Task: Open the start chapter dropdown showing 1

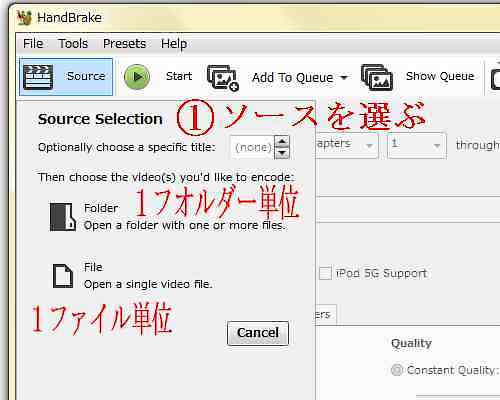Action: pyautogui.click(x=417, y=145)
